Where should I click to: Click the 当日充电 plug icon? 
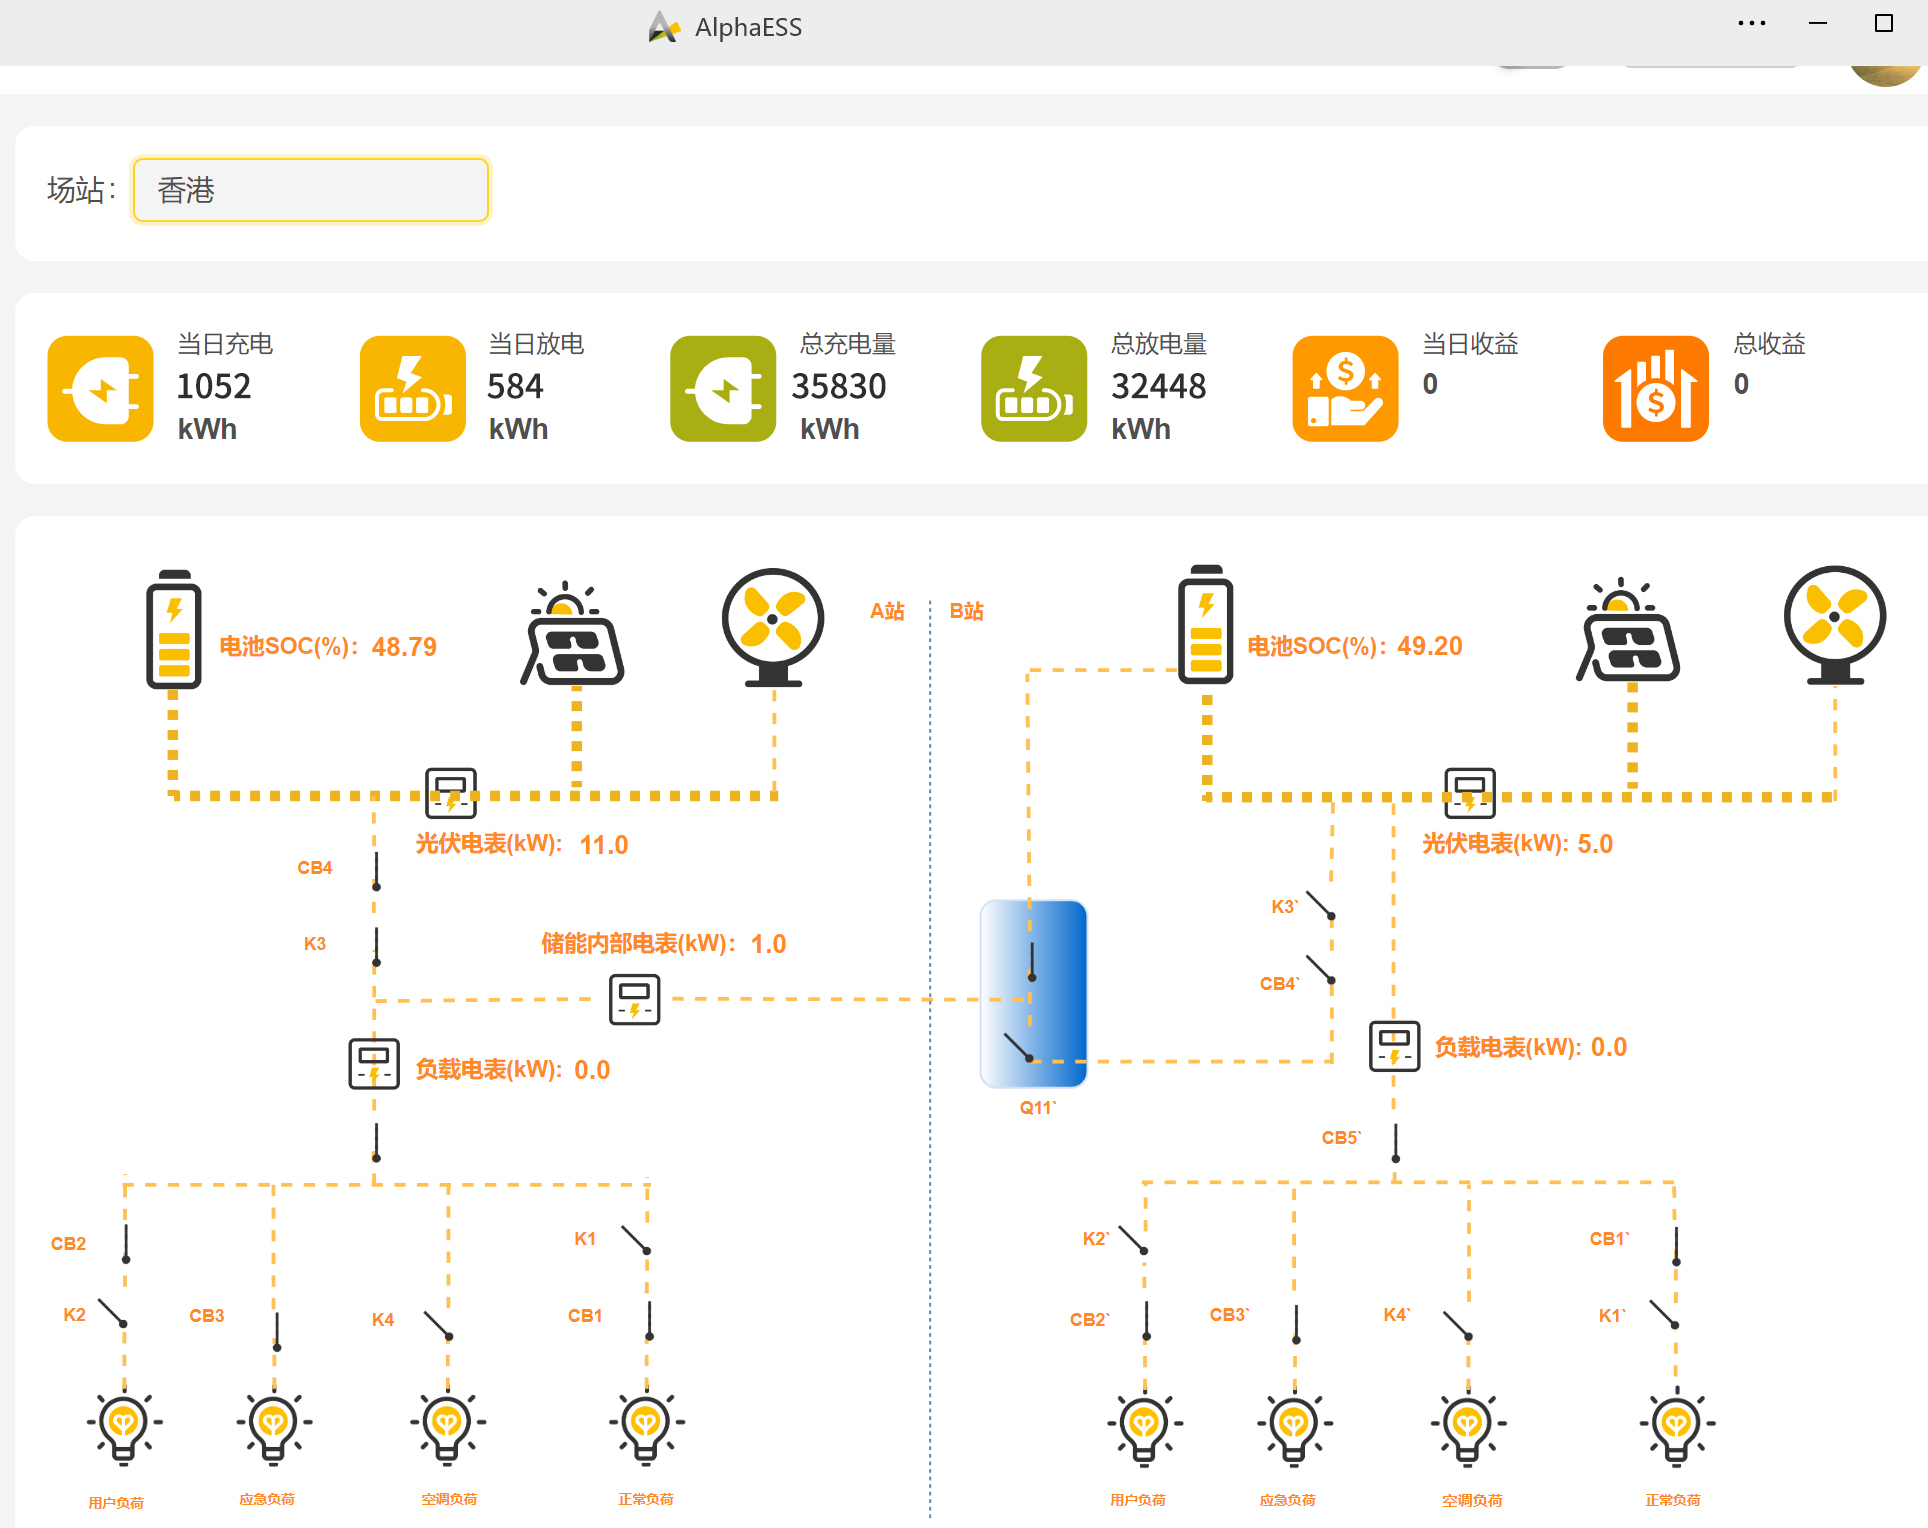[101, 388]
